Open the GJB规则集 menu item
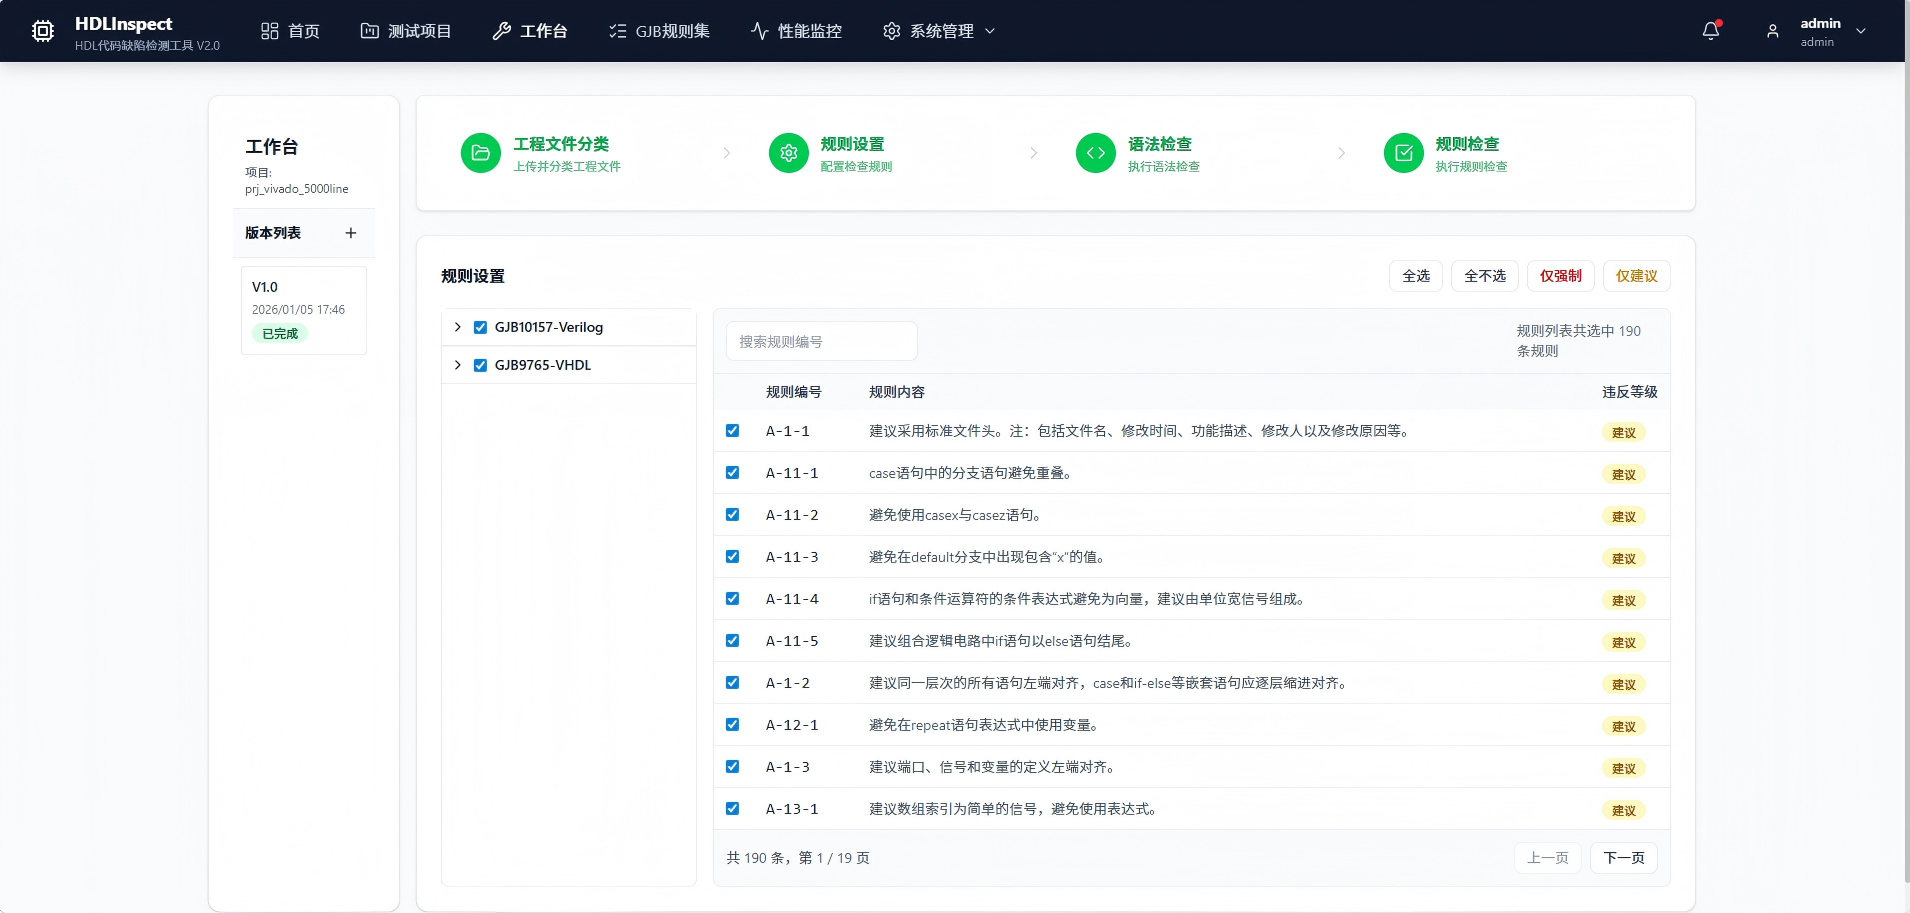This screenshot has height=913, width=1910. click(x=659, y=31)
